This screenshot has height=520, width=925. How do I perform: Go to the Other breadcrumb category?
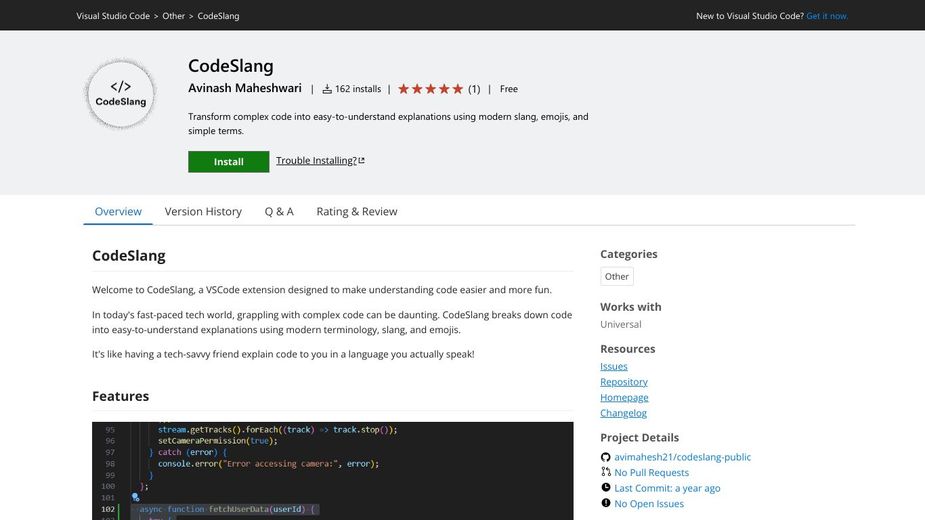coord(173,16)
